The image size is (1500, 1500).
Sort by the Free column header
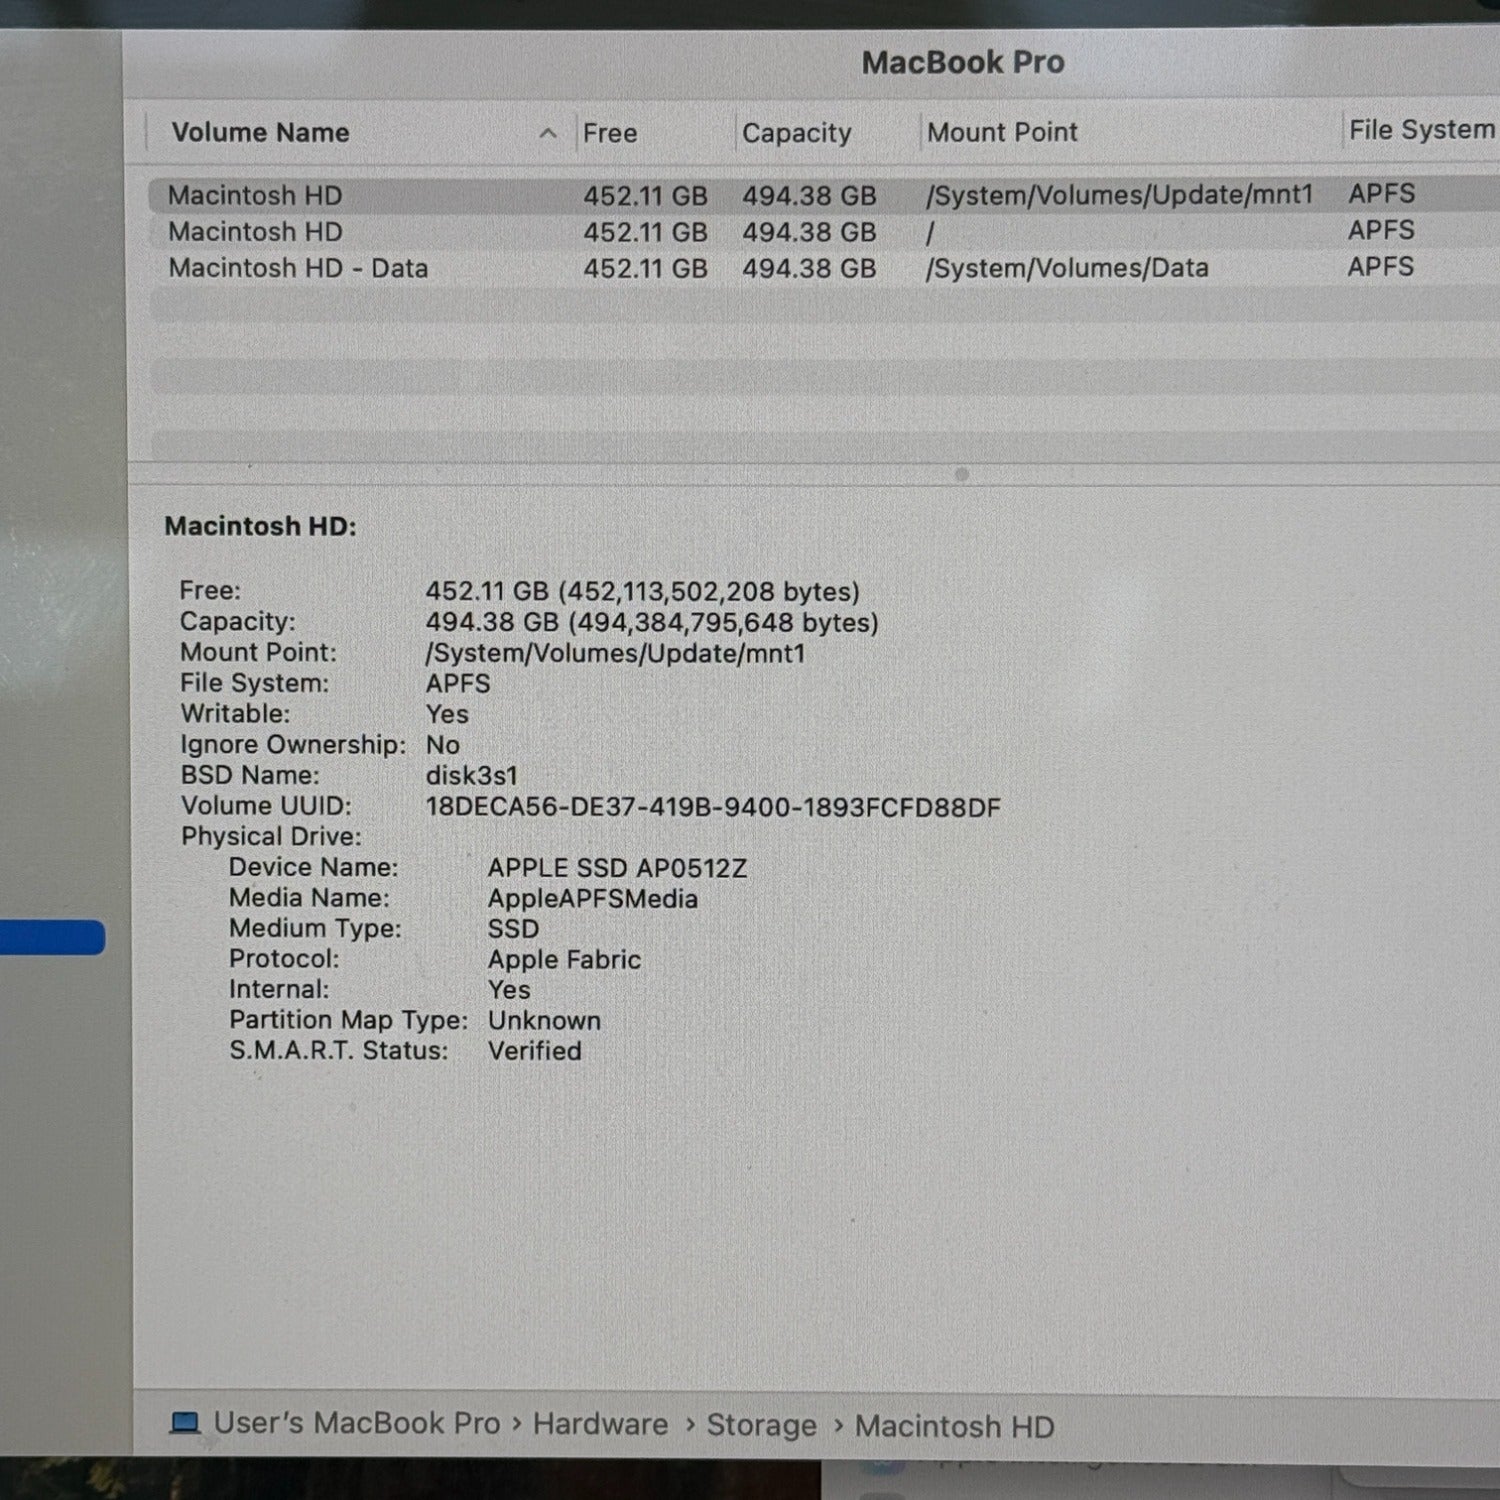610,133
